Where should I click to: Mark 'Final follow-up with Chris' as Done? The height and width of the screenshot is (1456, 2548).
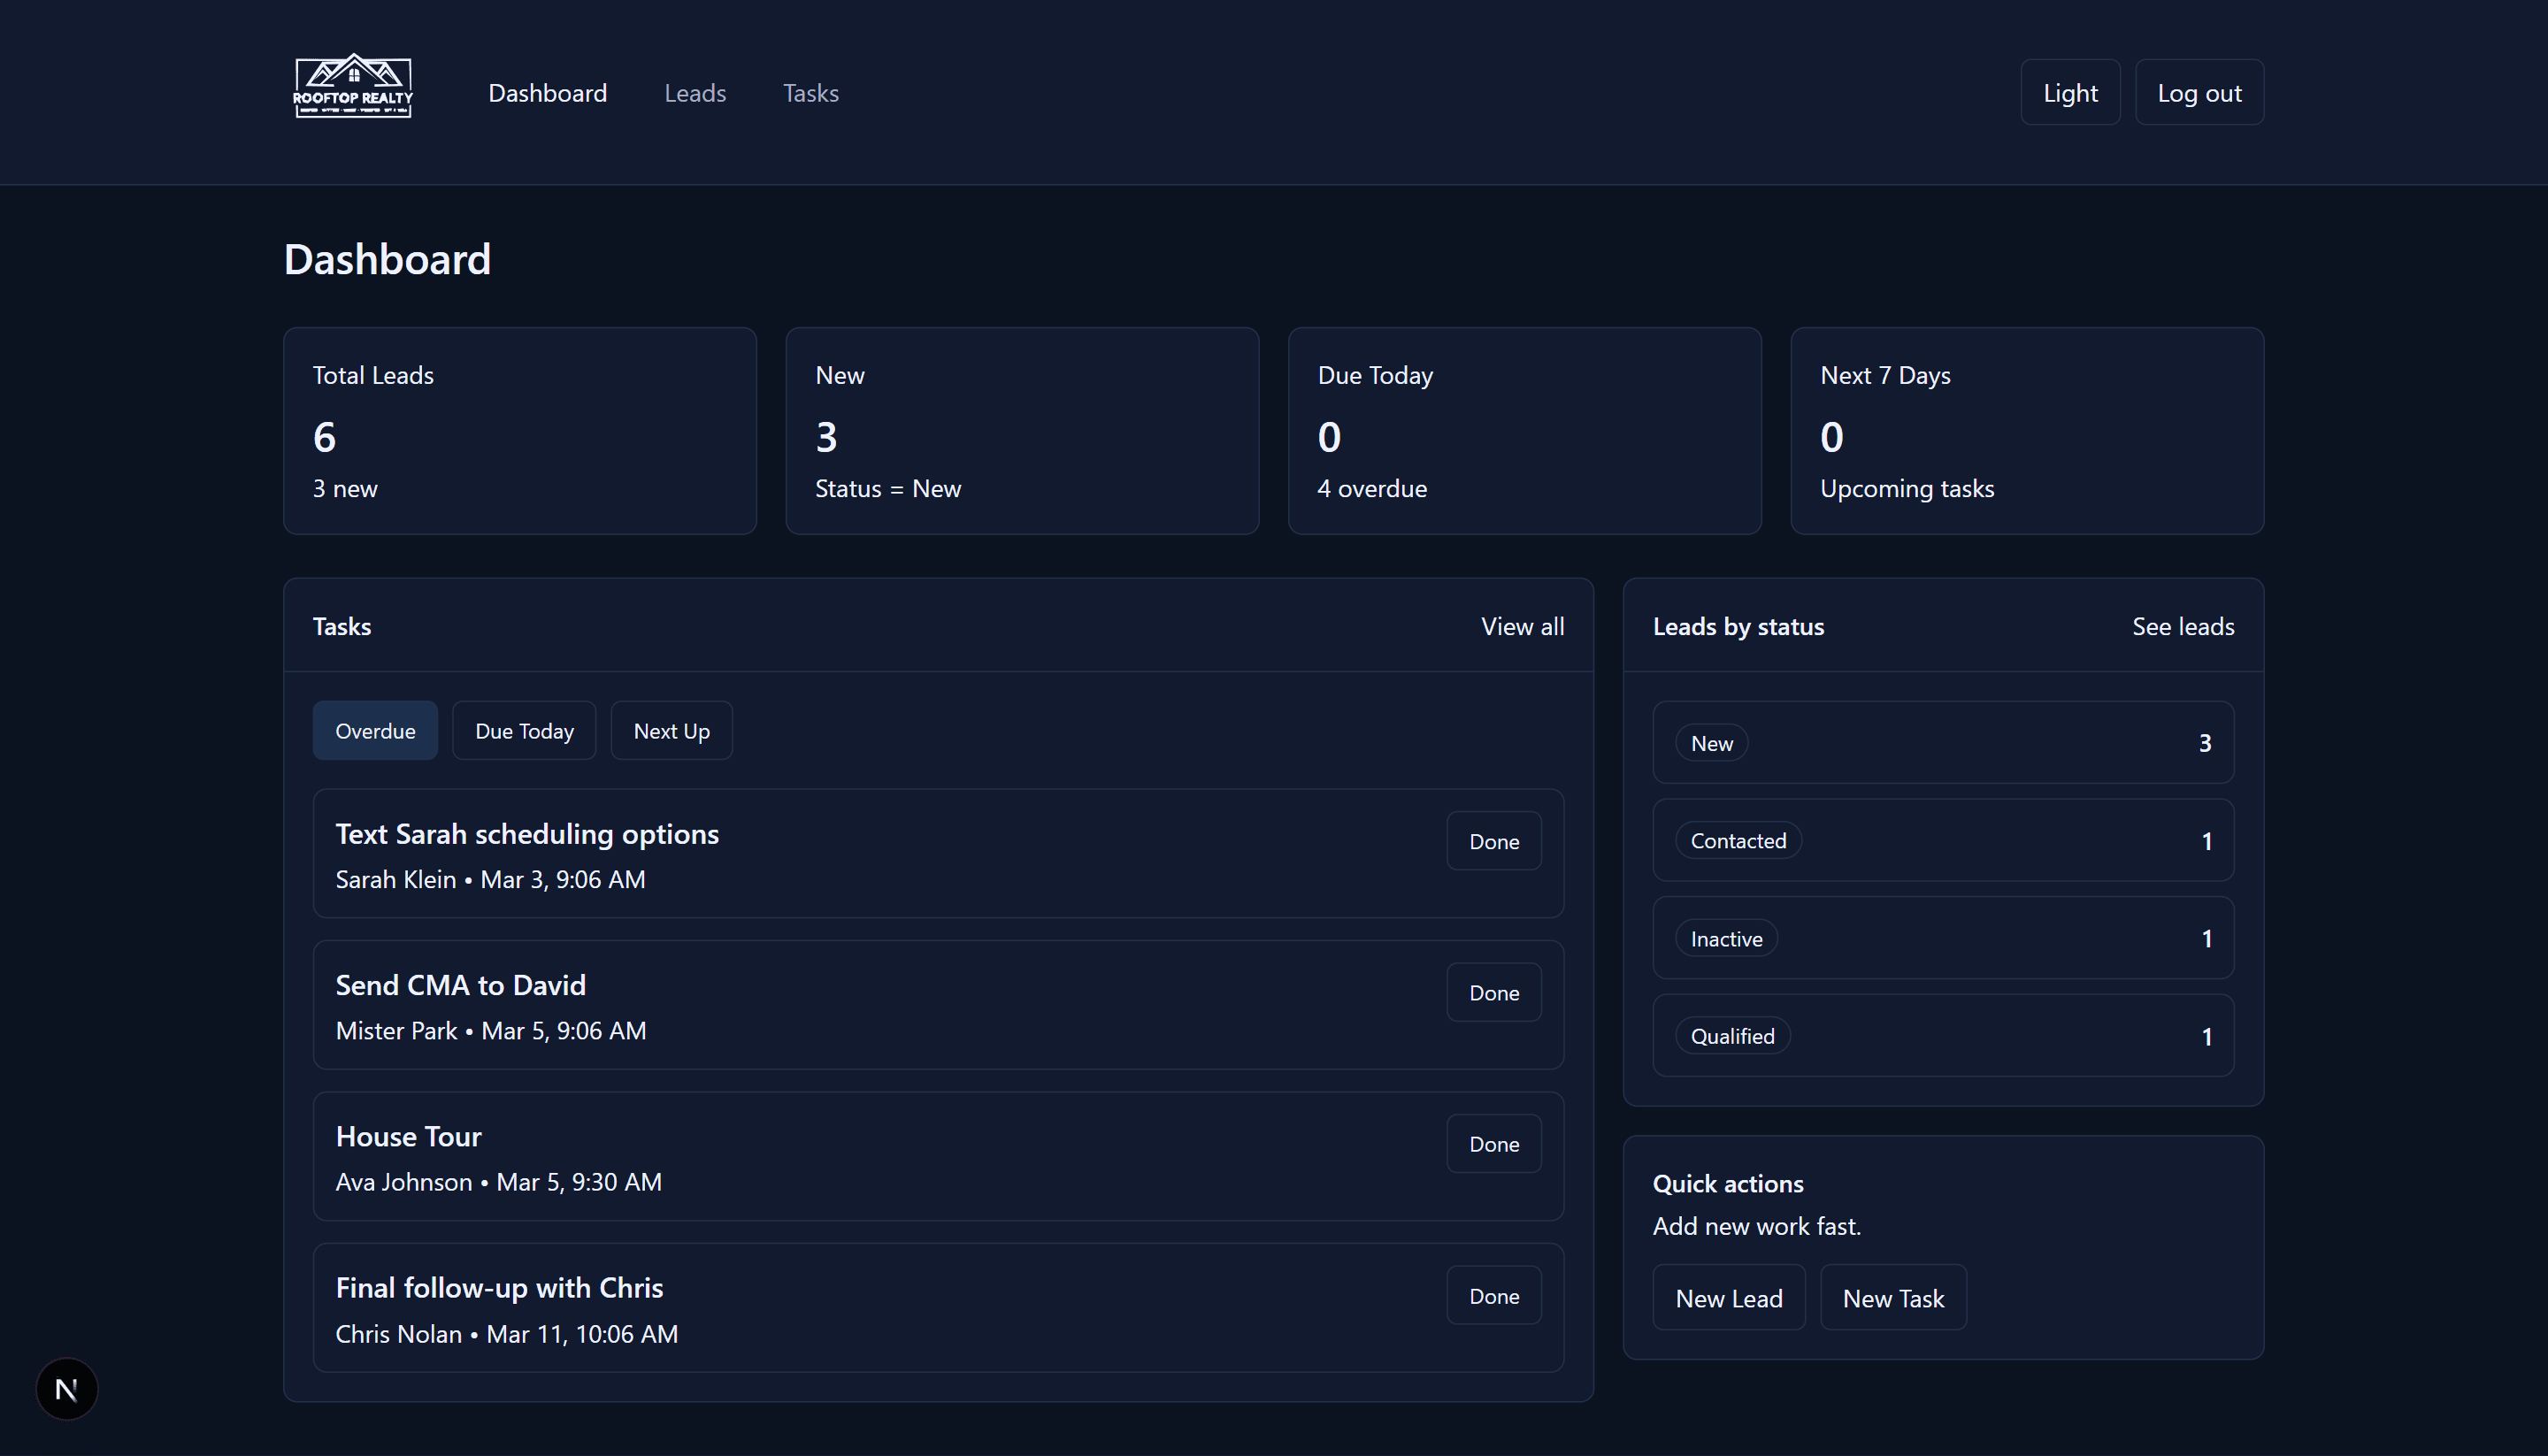(x=1494, y=1295)
